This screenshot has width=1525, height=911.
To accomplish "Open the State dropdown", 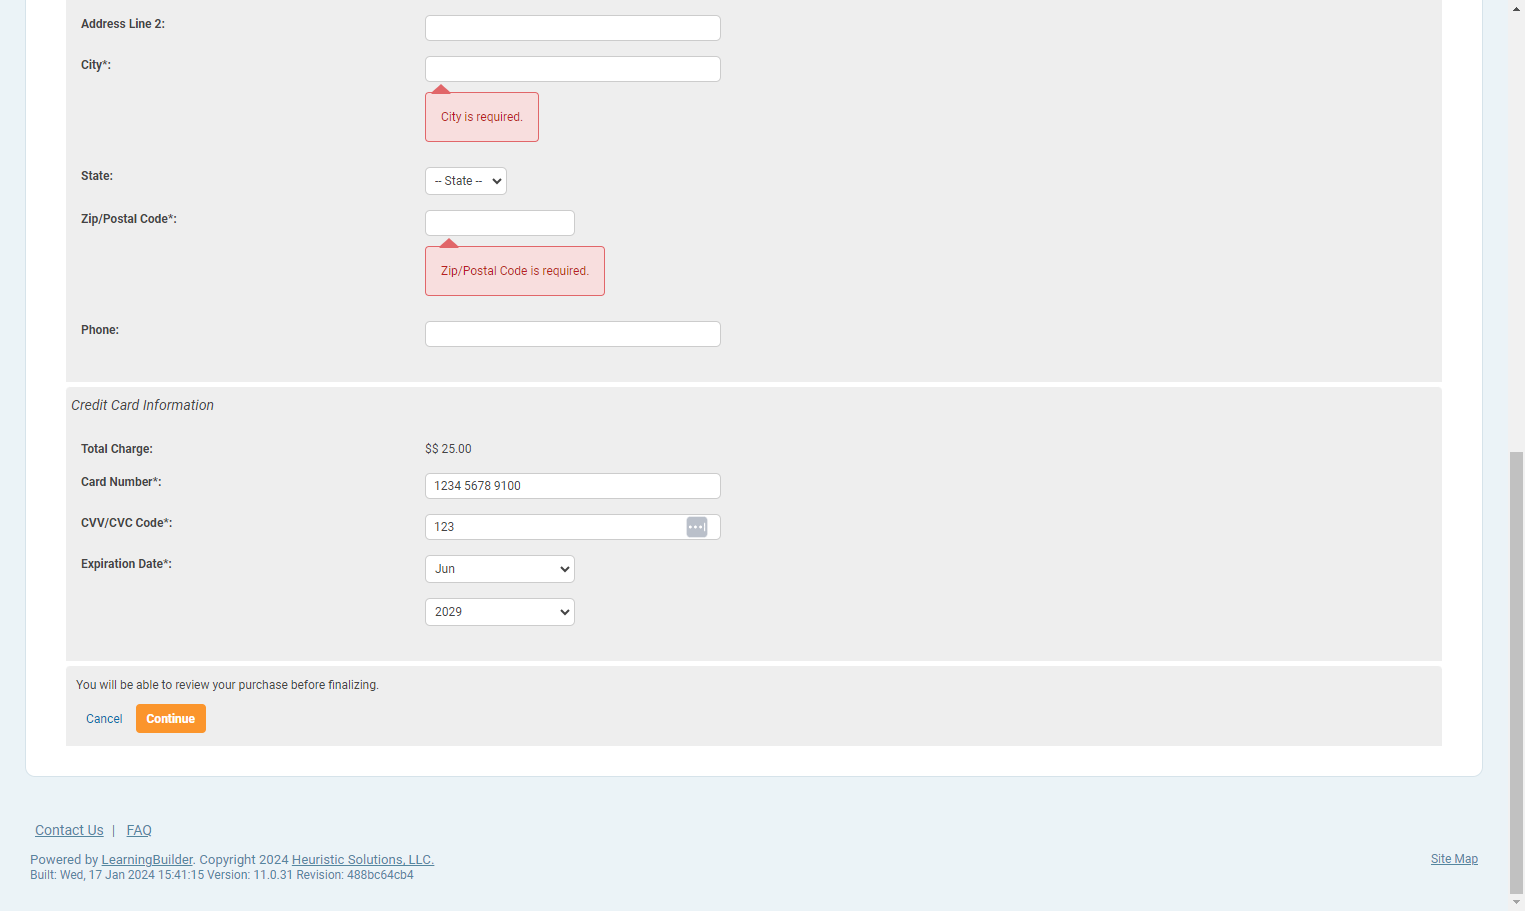I will pos(466,181).
